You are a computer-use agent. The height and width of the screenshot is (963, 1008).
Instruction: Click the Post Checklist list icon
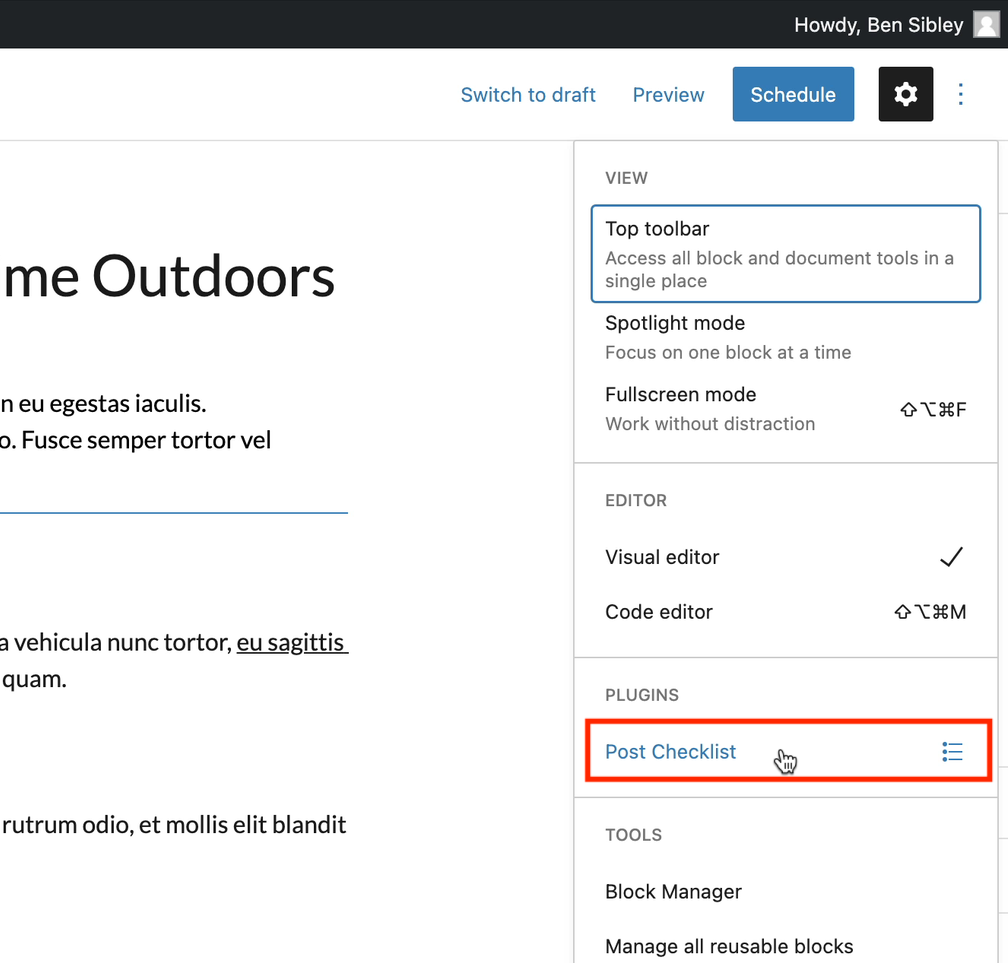pyautogui.click(x=952, y=752)
